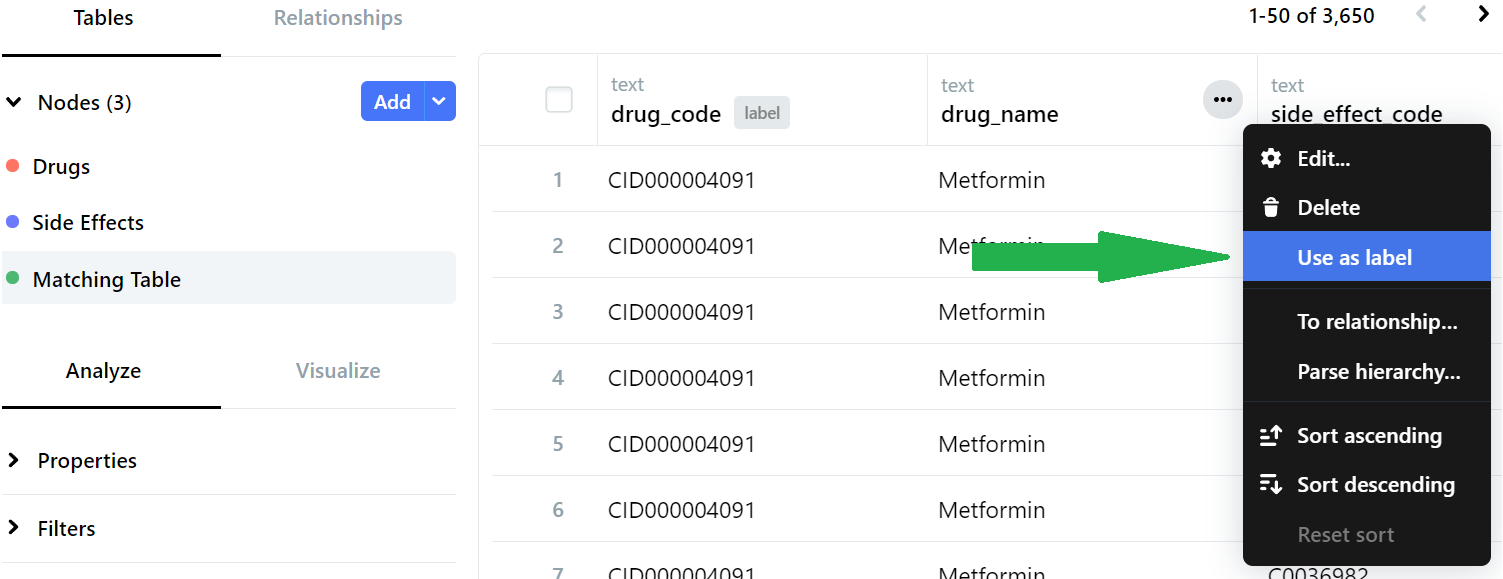Switch to the Relationships tab
Screen dimensions: 1503x579
[338, 18]
